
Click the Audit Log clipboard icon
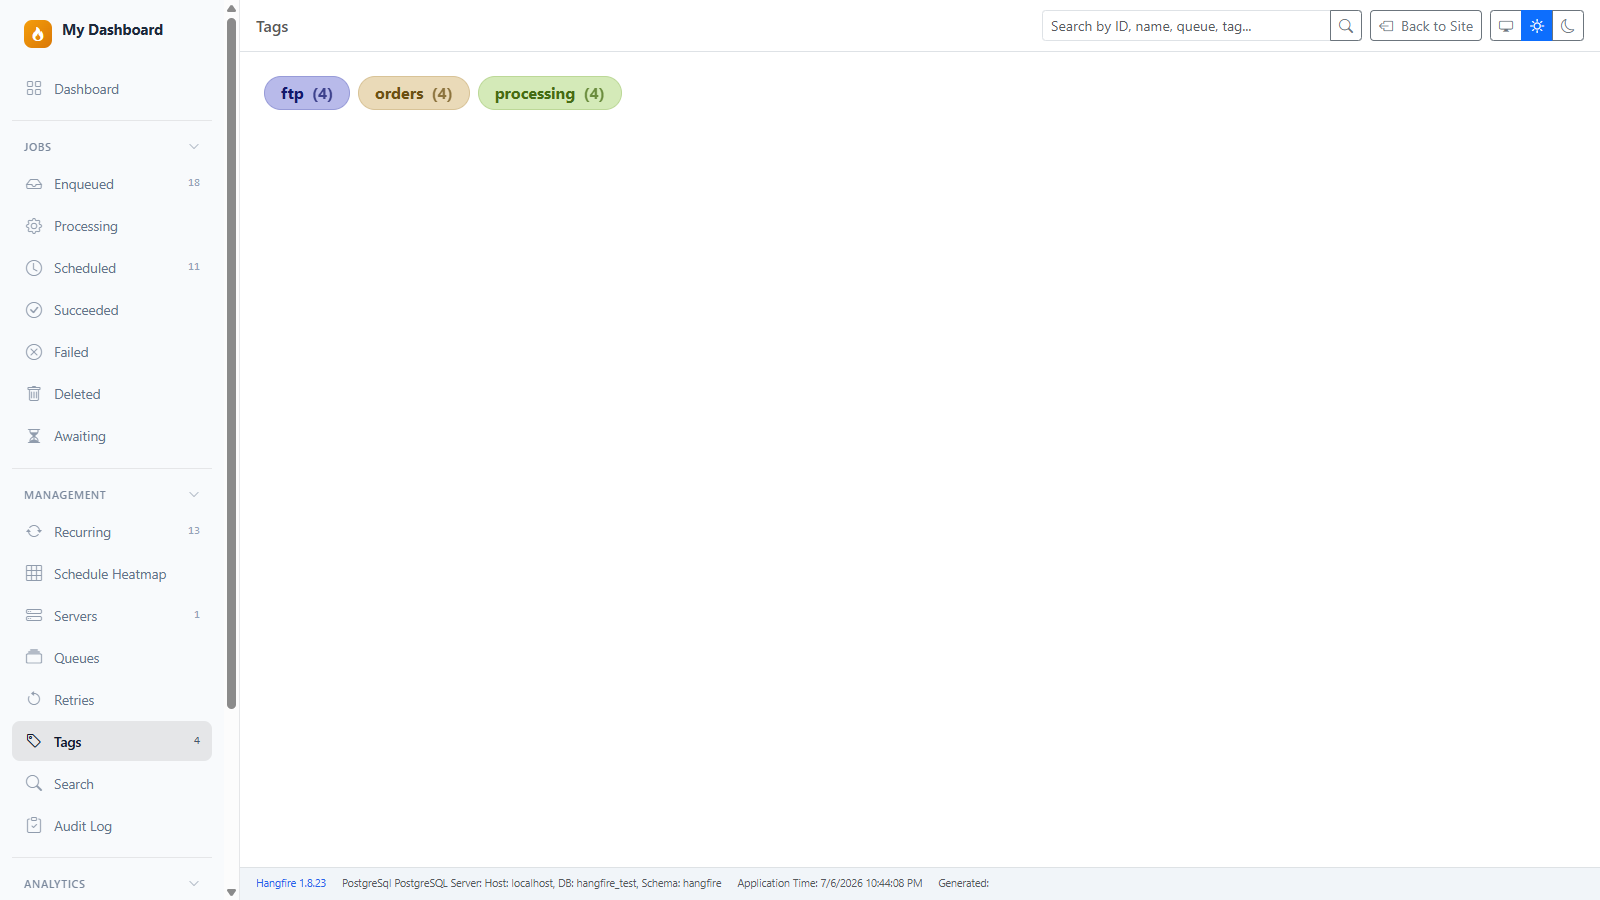(34, 825)
